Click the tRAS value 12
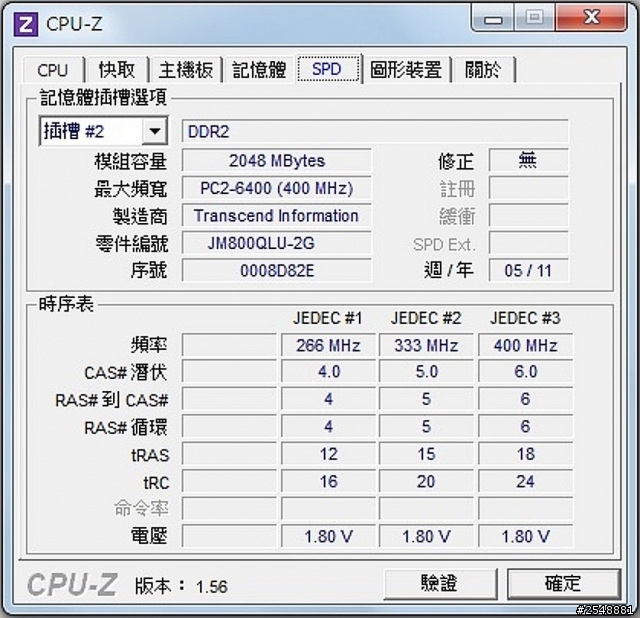 (x=329, y=454)
